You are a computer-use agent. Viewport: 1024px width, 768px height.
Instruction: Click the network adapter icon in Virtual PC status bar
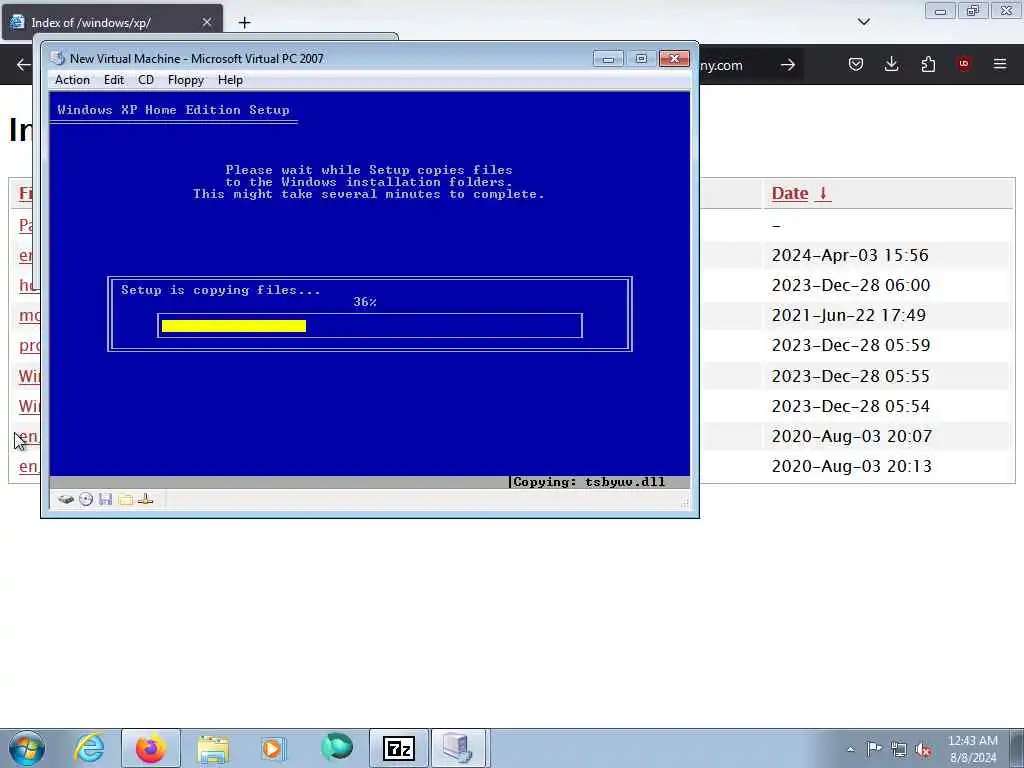click(x=146, y=500)
